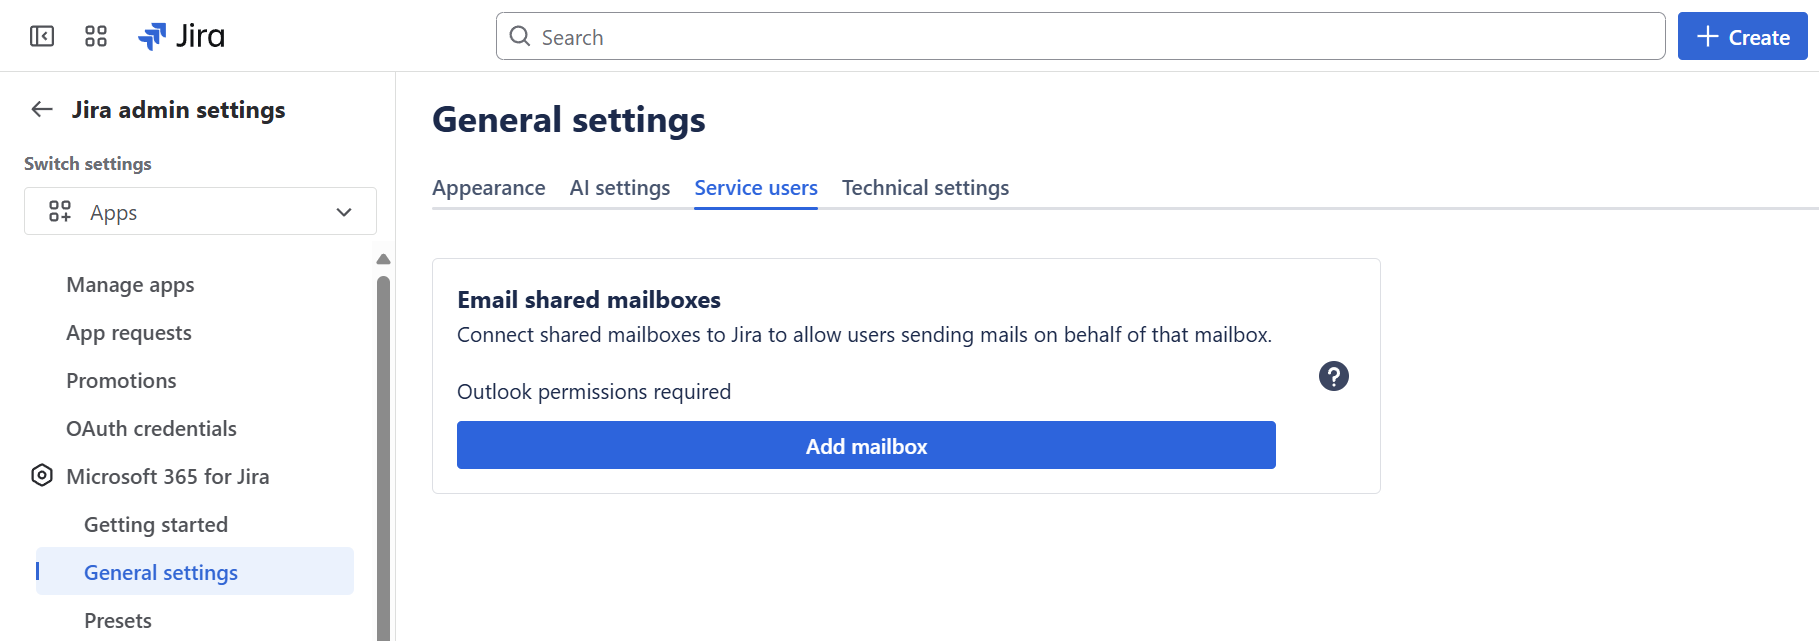The image size is (1819, 641).
Task: Click the plus icon in Create button
Action: 1708,37
